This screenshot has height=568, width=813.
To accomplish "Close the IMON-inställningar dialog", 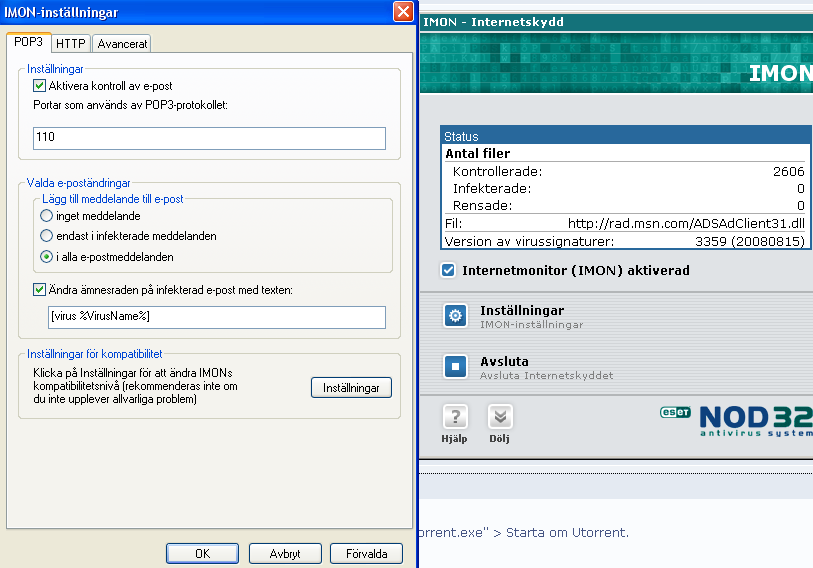I will click(403, 11).
